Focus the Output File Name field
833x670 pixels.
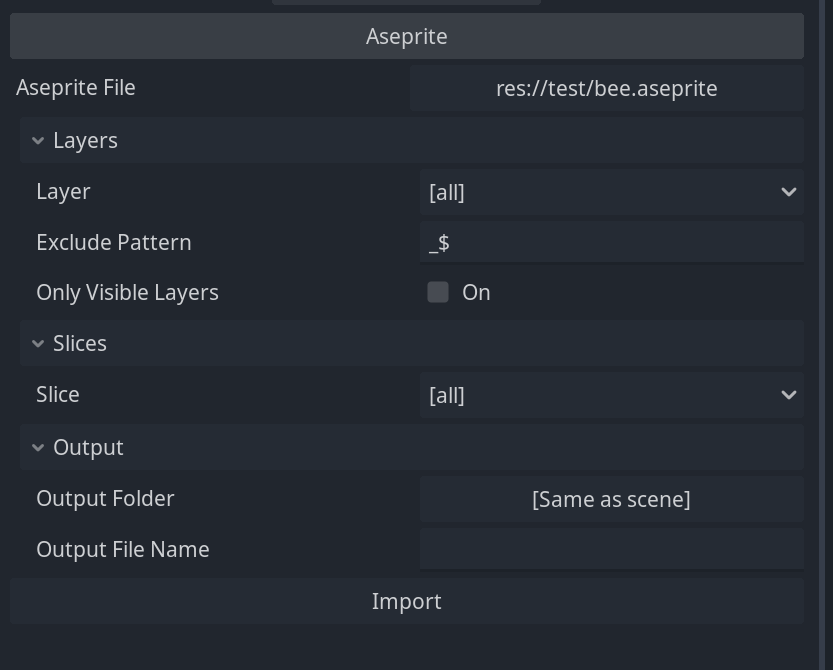tap(611, 549)
